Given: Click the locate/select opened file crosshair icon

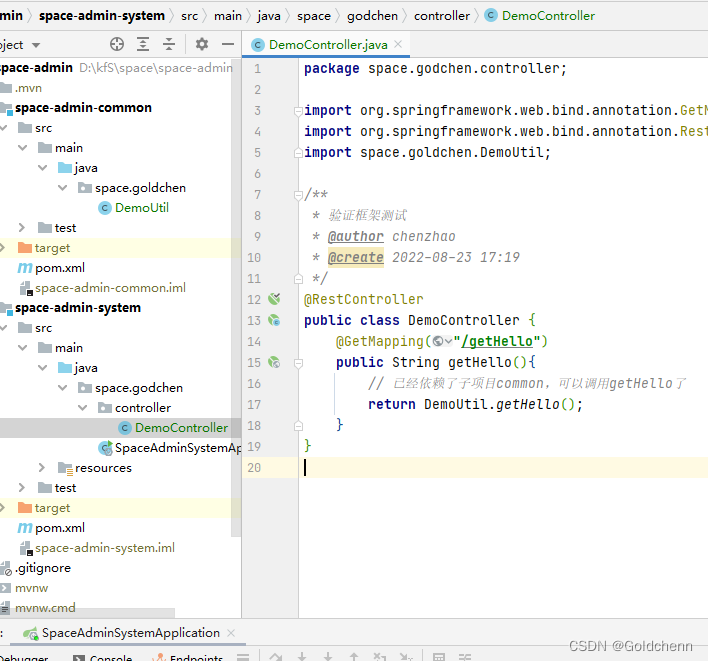Looking at the screenshot, I should point(117,44).
